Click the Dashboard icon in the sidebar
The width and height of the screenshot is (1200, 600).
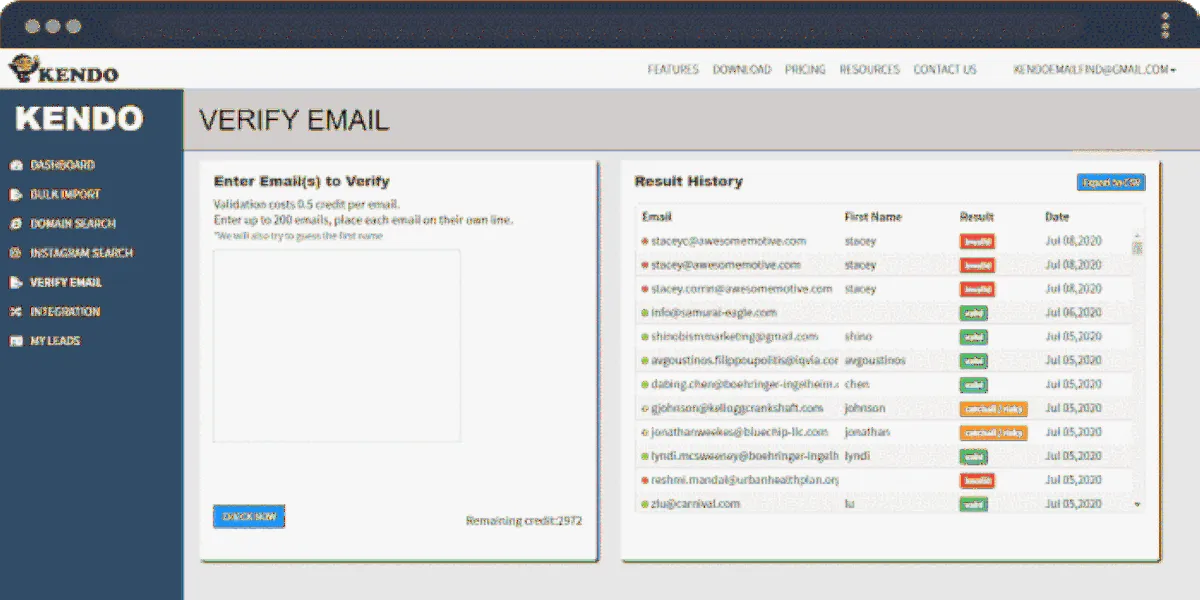[15, 165]
